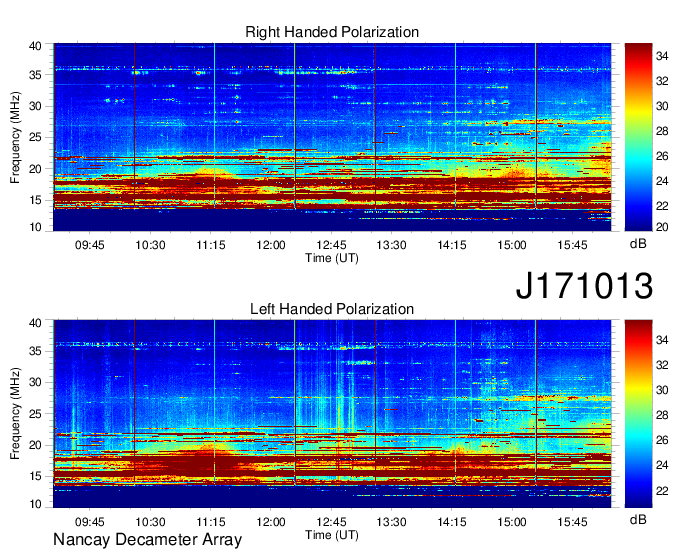This screenshot has height=552, width=680.
Task: Click 13:30 tick under right-handed plot
Action: pyautogui.click(x=391, y=245)
